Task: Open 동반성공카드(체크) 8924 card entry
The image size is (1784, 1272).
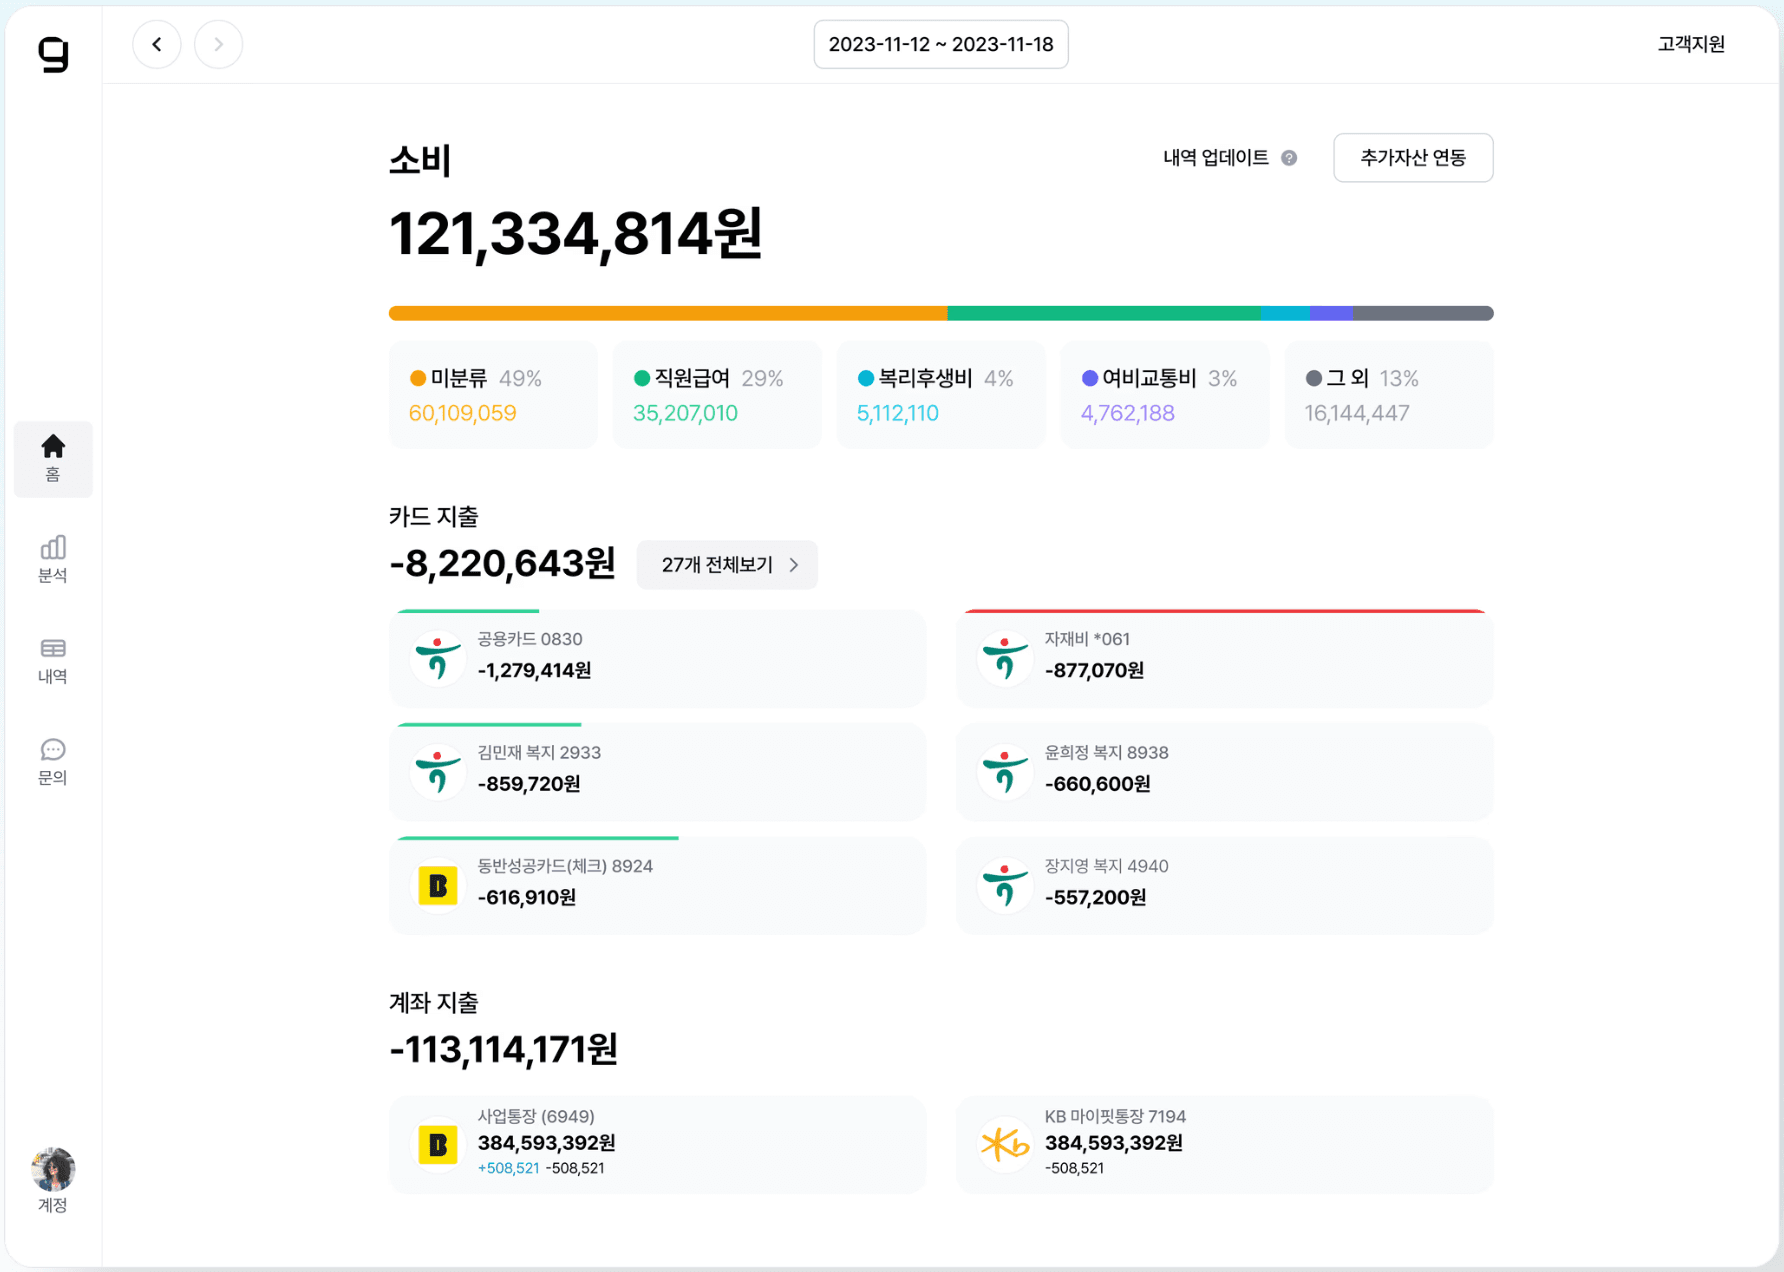Action: (x=657, y=885)
